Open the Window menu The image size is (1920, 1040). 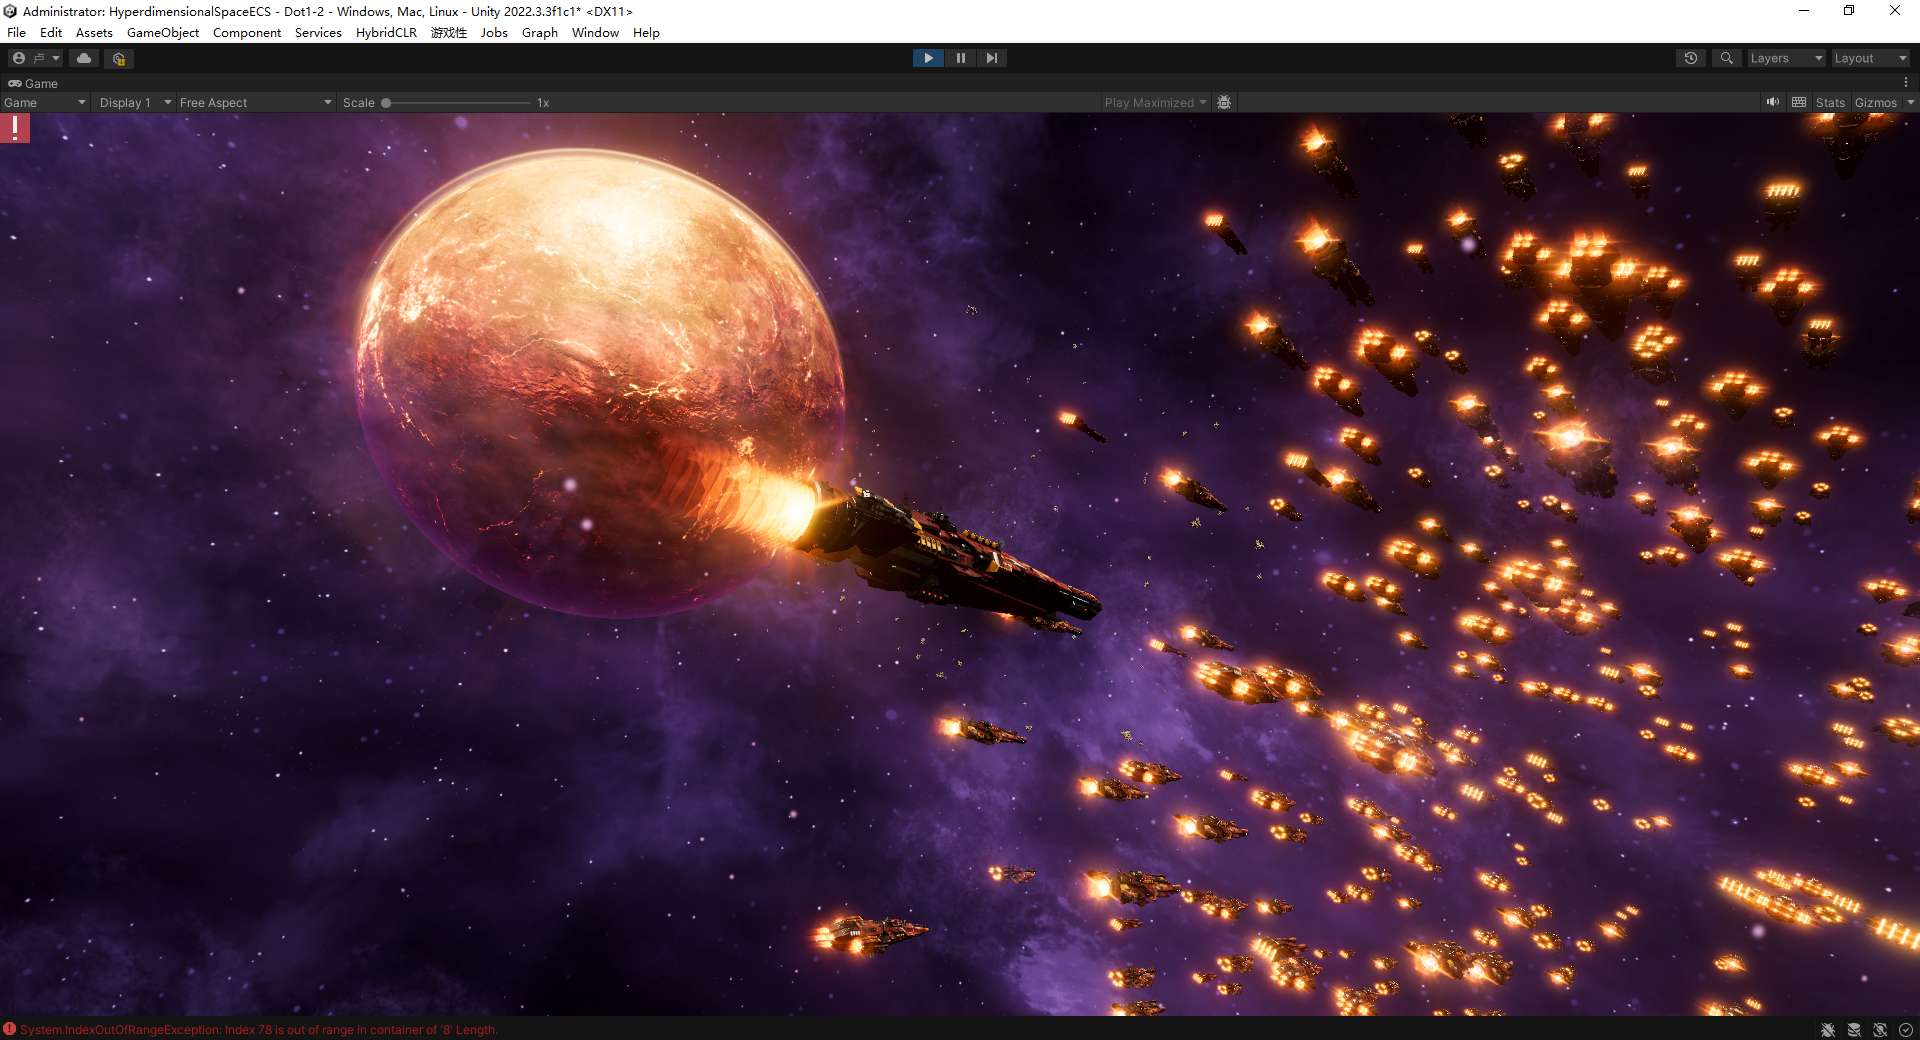pos(595,33)
